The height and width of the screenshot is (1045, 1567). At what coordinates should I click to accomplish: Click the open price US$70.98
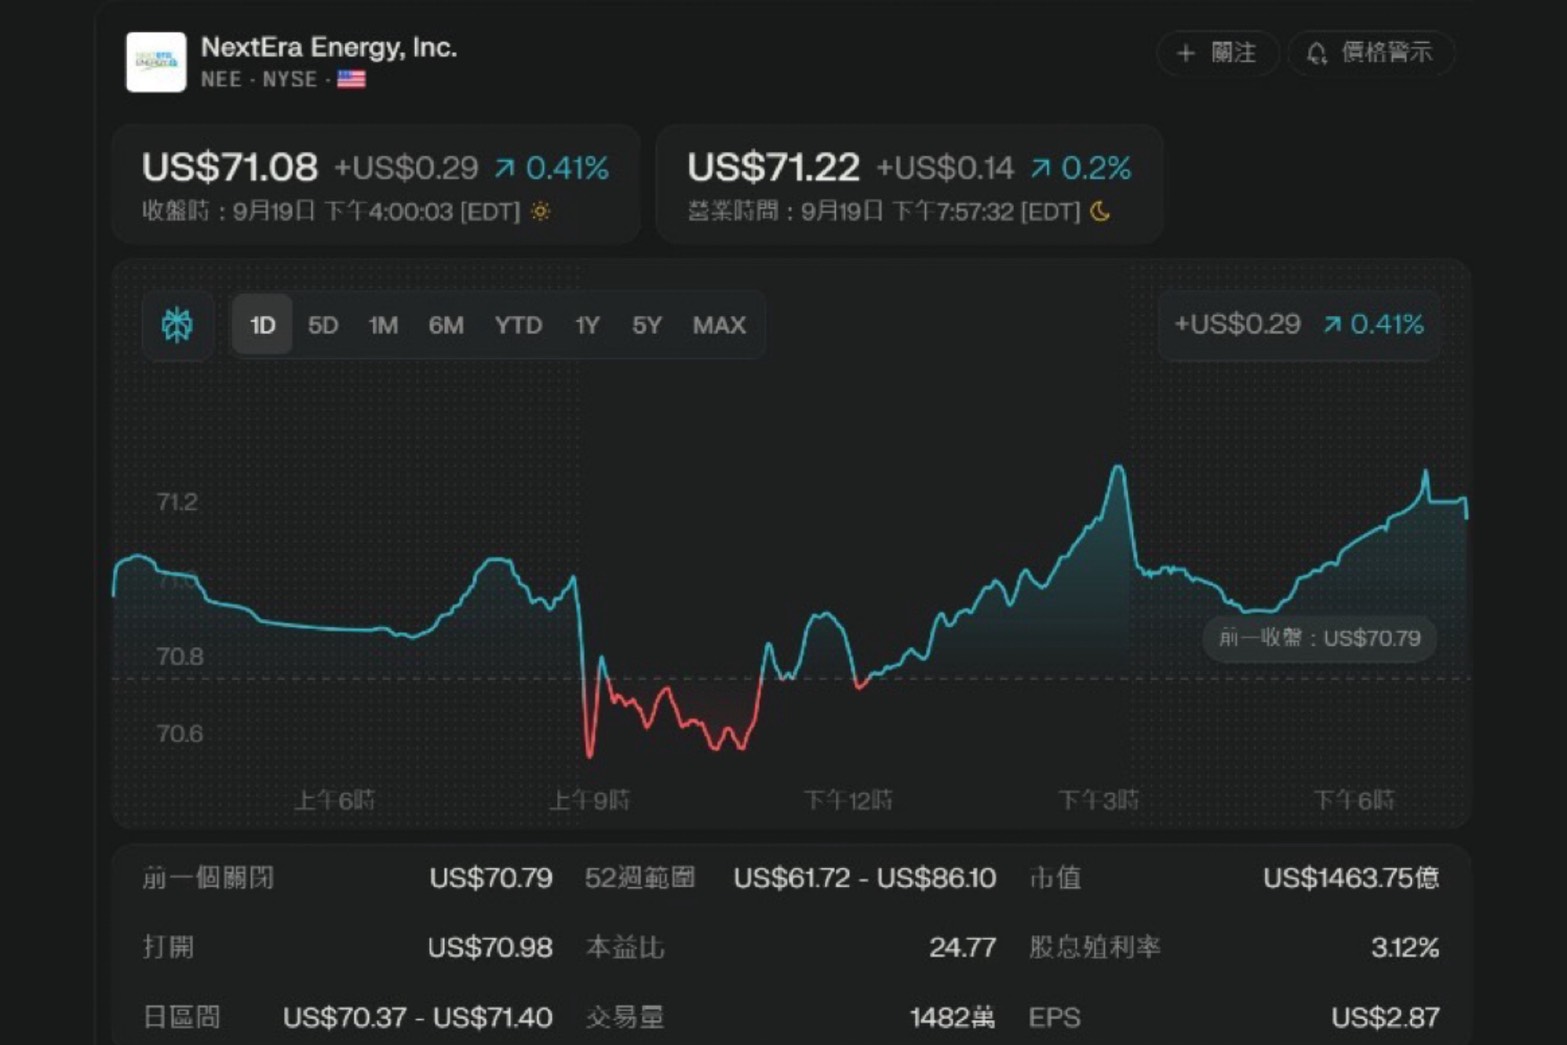coord(490,947)
